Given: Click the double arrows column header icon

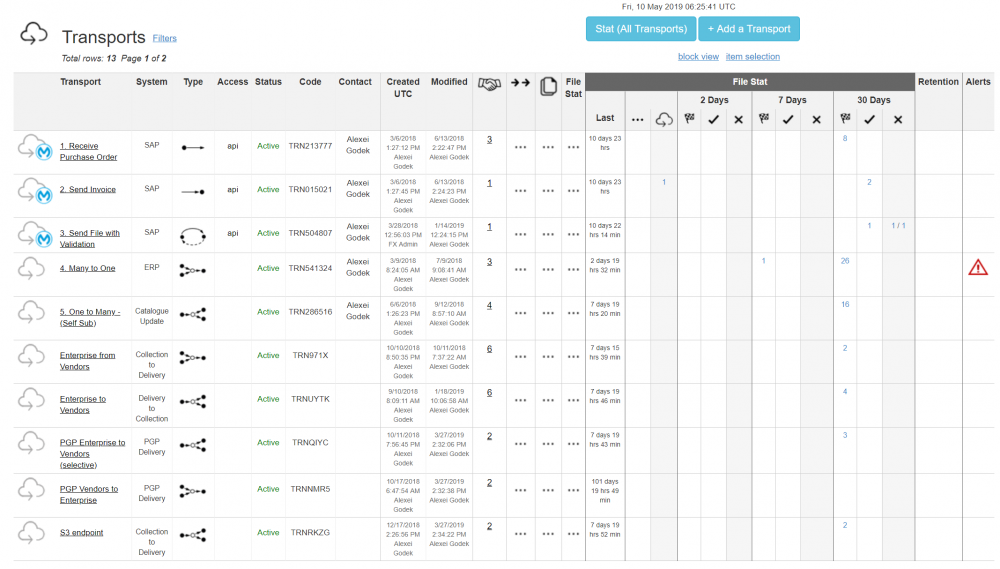Looking at the screenshot, I should tap(520, 84).
